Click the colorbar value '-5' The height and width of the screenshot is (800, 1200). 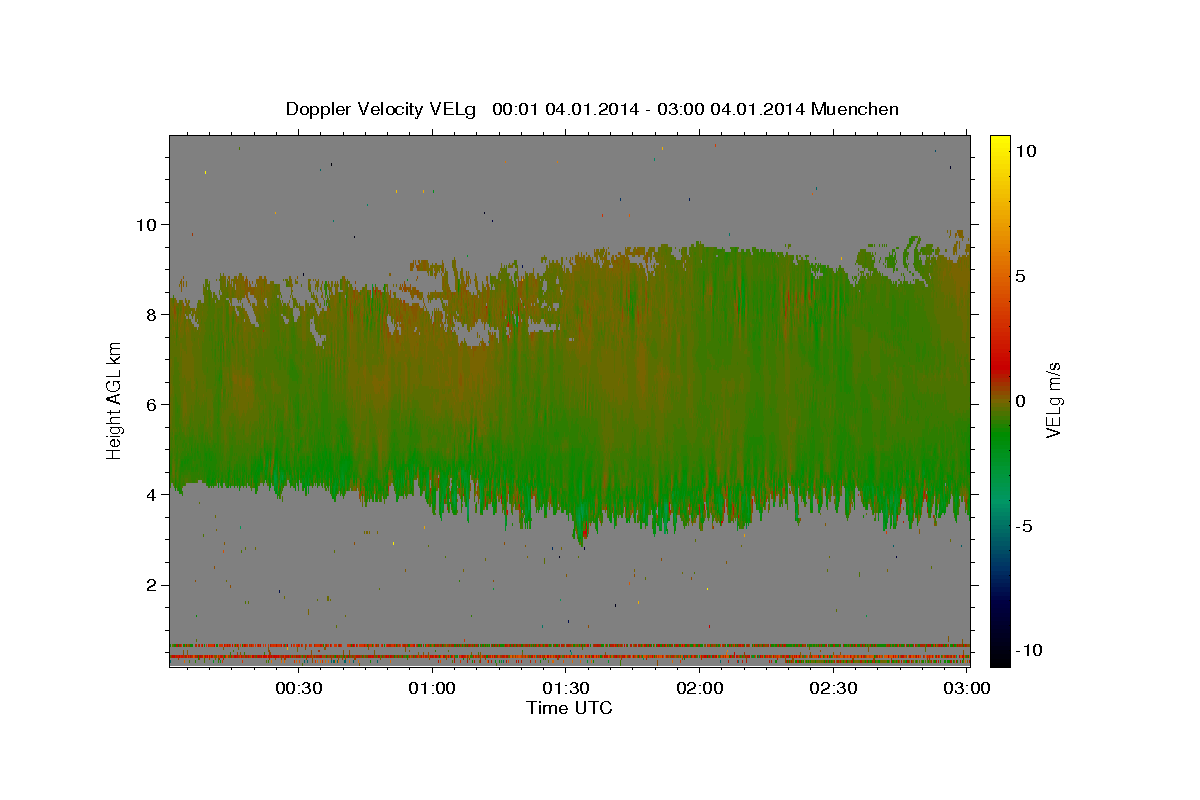pyautogui.click(x=1025, y=526)
